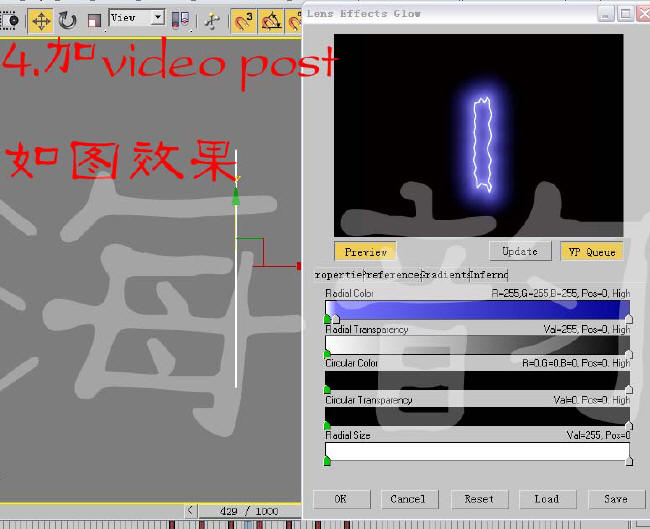Click the Circular Transparency label text
This screenshot has width=650, height=529.
coord(369,400)
